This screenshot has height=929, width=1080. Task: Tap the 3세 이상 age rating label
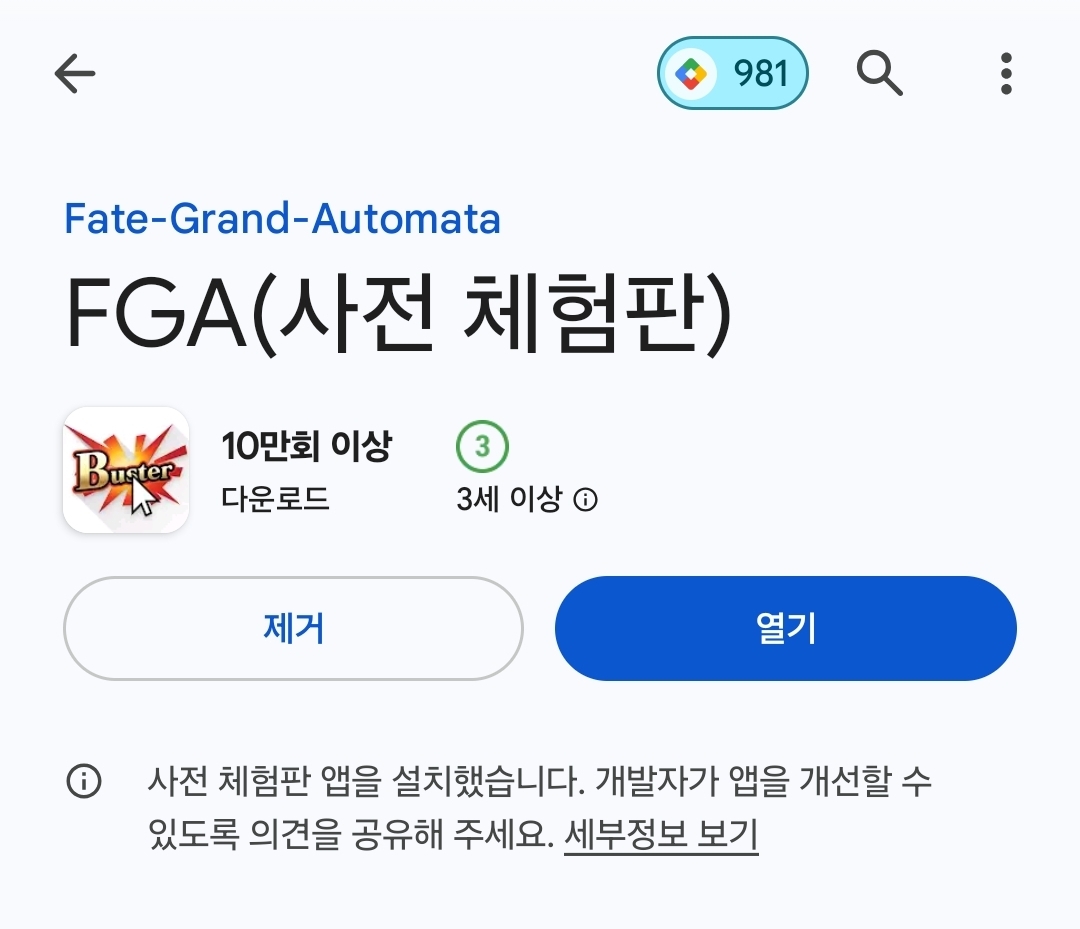(x=509, y=499)
